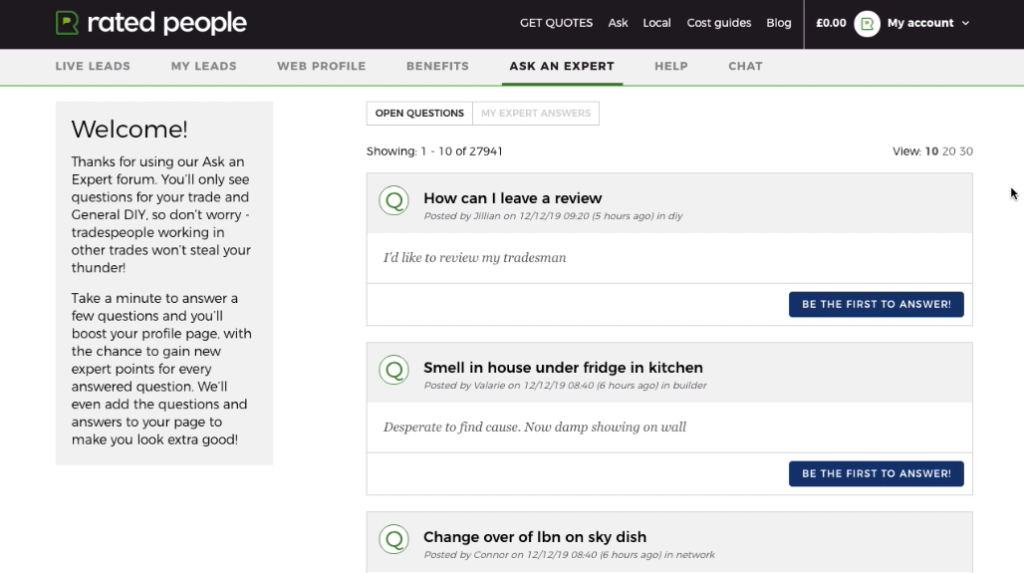
Task: Open the Web Profile section
Action: pos(321,66)
